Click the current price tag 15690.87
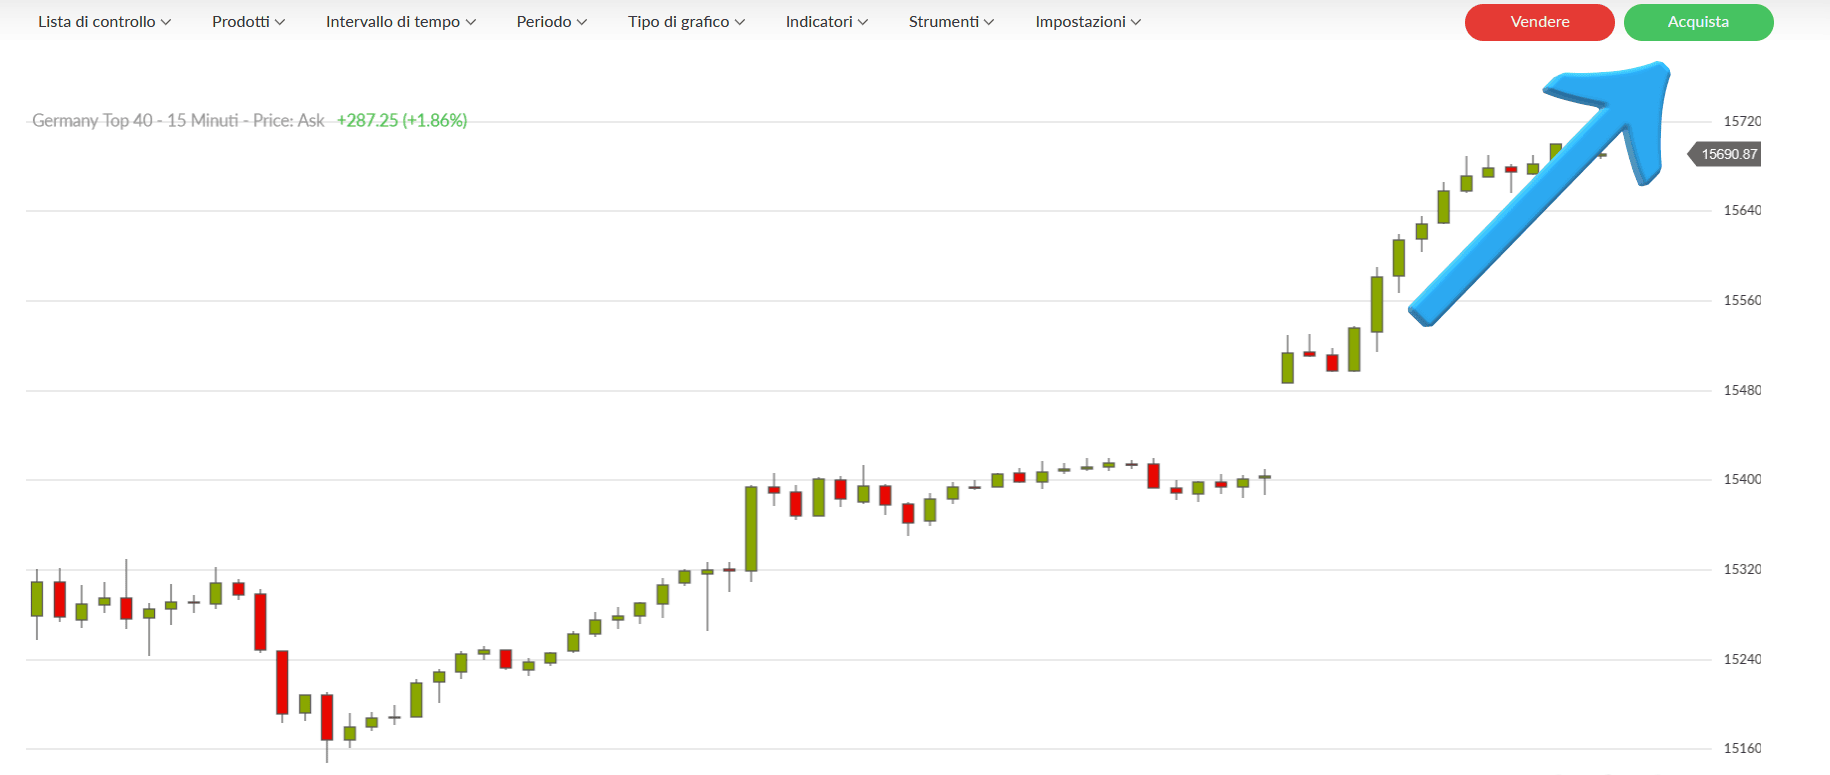 [x=1726, y=154]
